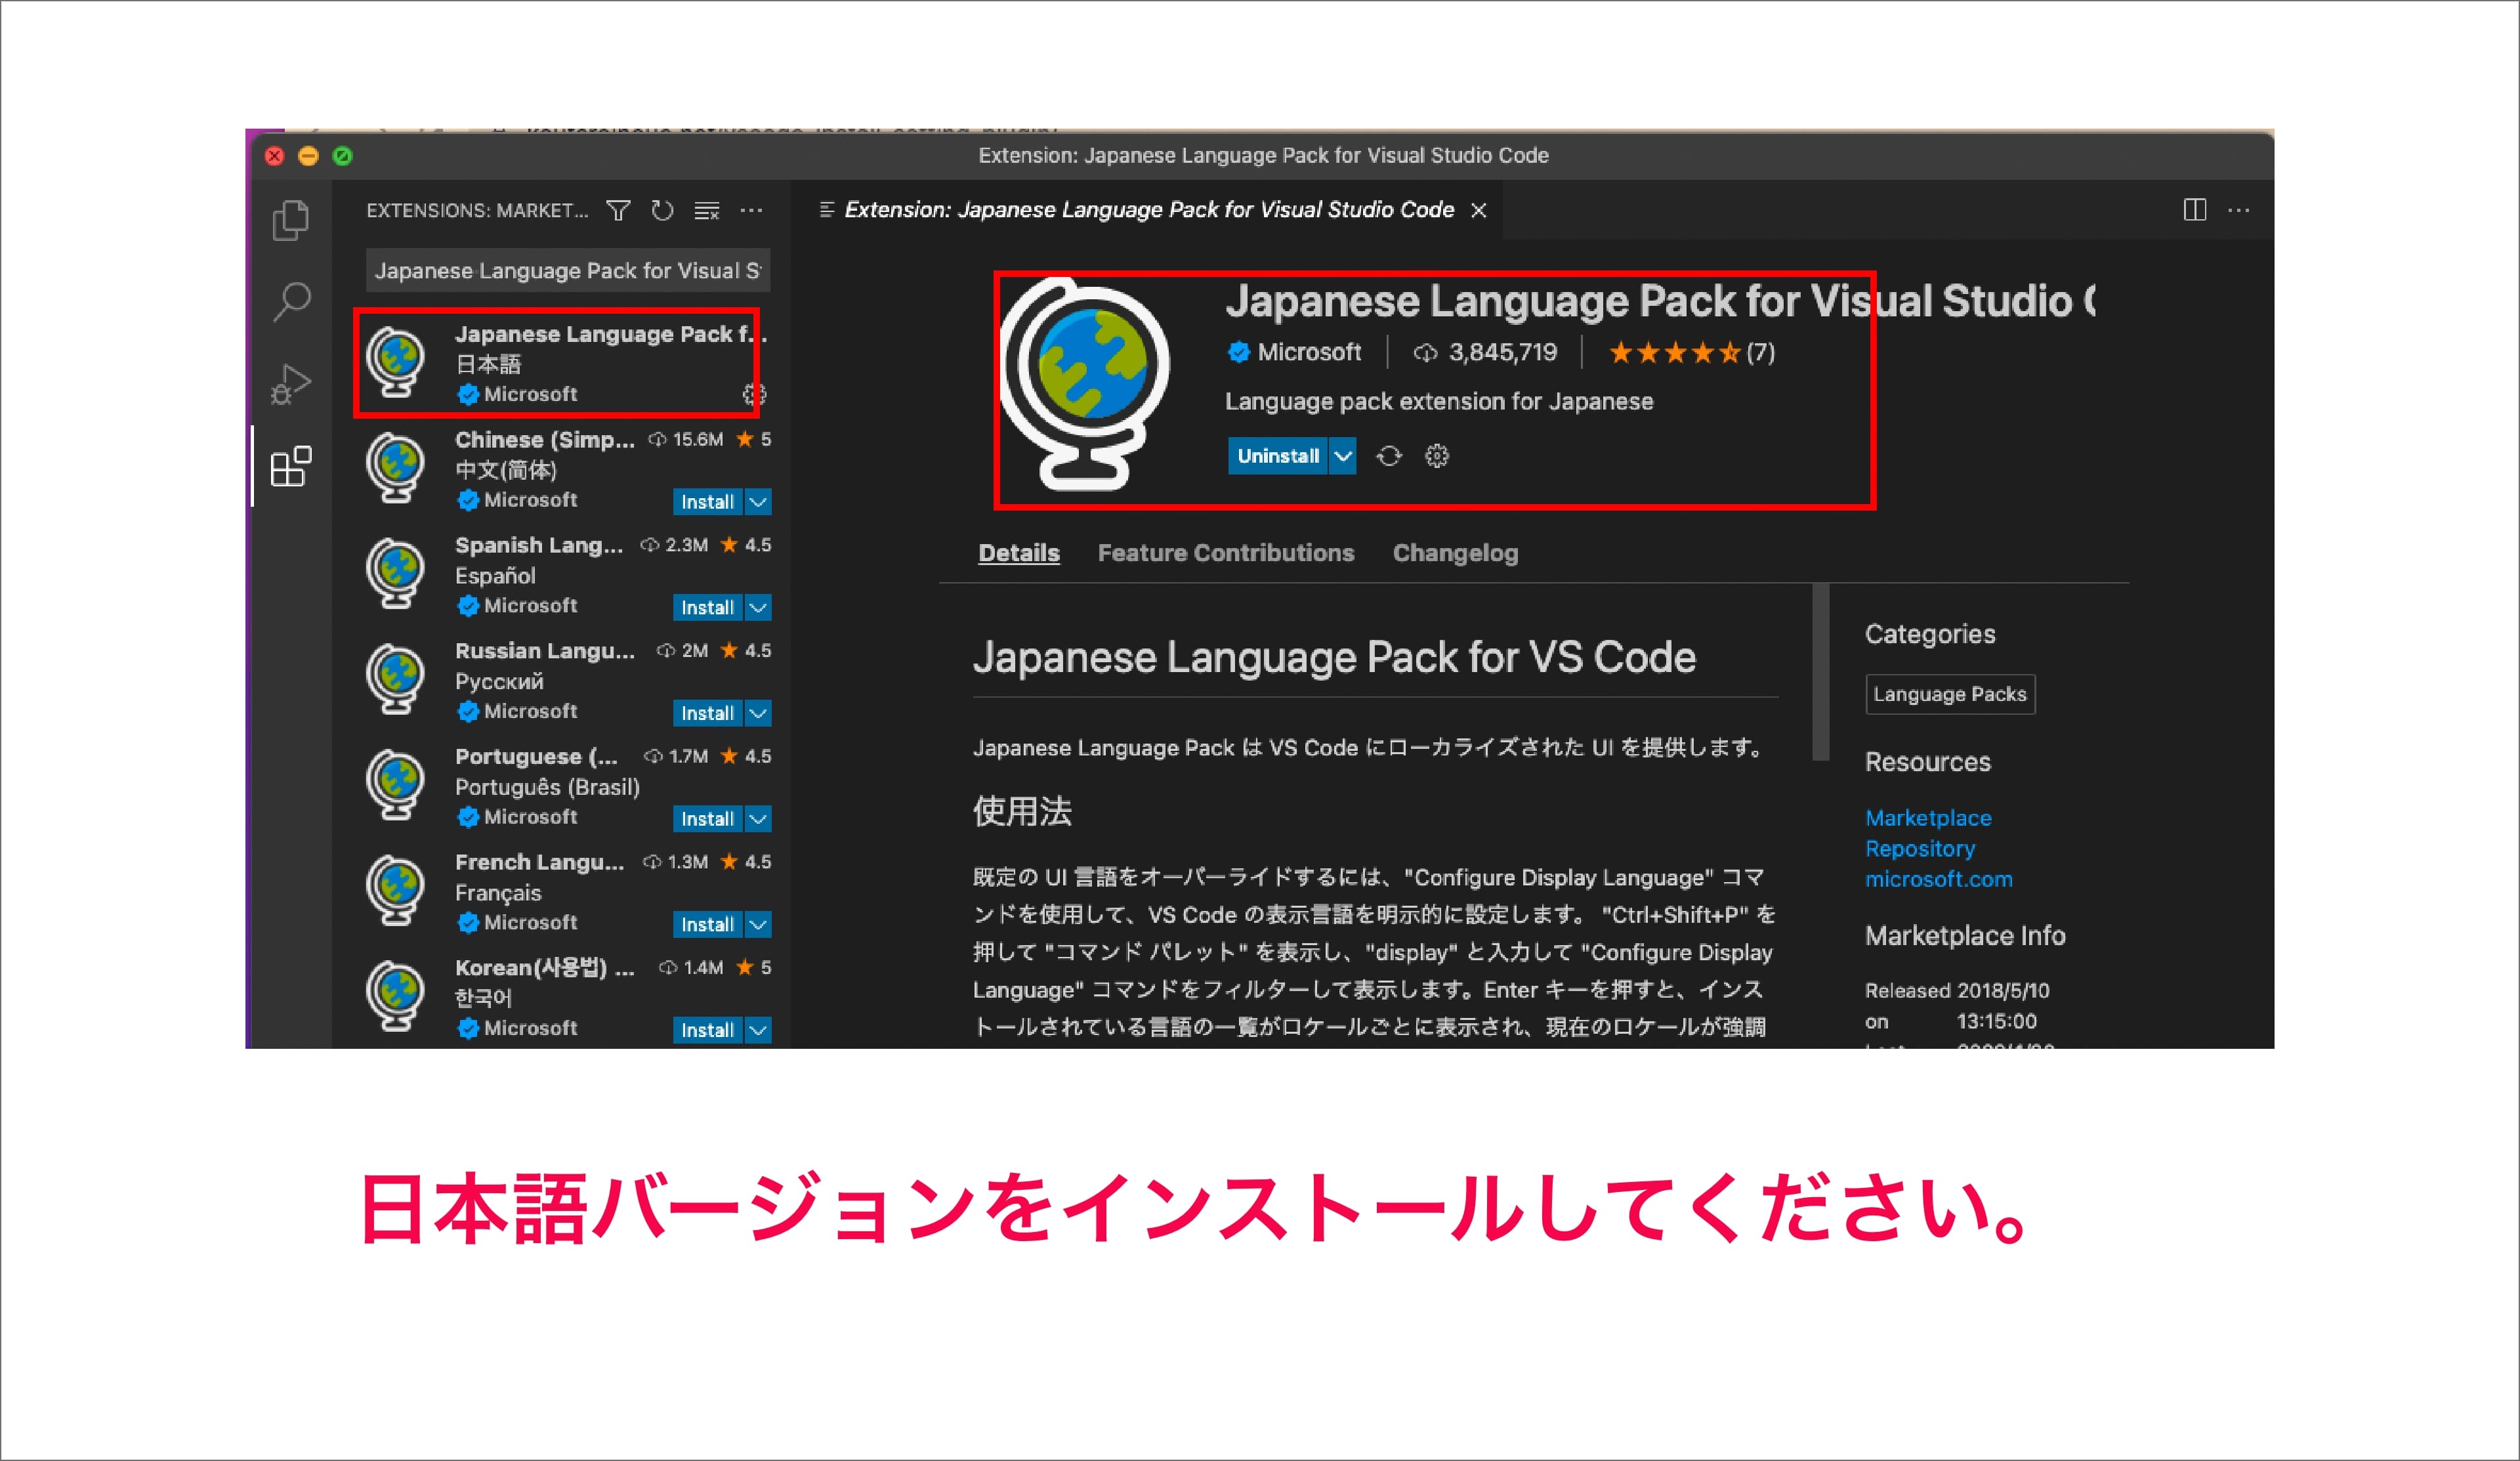Viewport: 2520px width, 1461px height.
Task: Click the Language Packs category tag
Action: coord(1950,694)
